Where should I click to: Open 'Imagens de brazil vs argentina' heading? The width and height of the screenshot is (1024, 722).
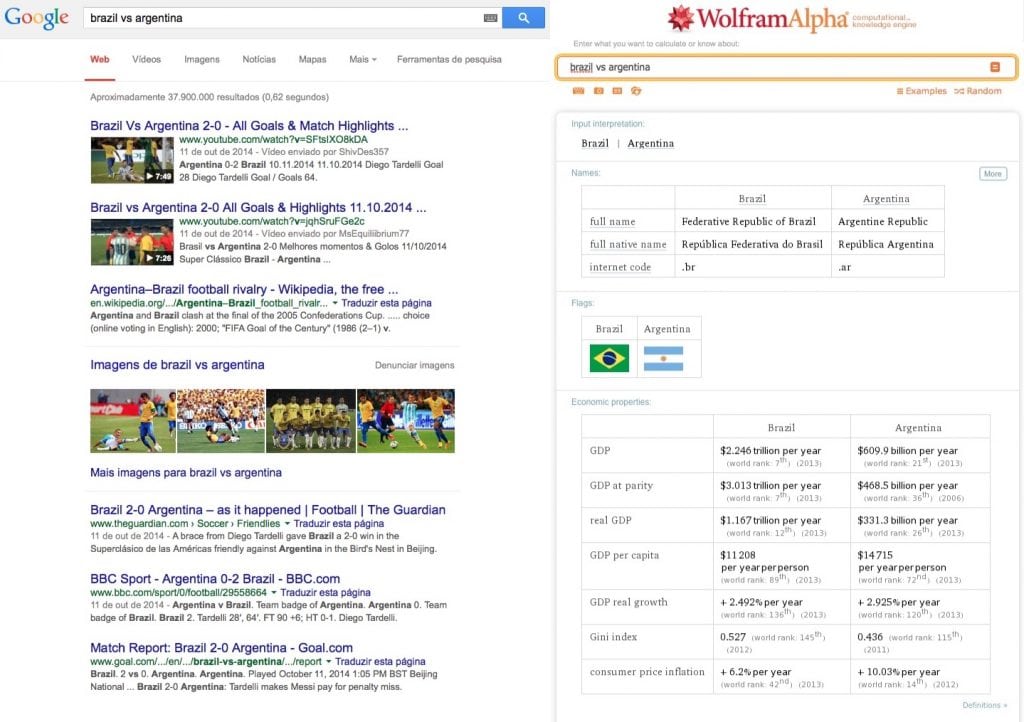tap(177, 365)
